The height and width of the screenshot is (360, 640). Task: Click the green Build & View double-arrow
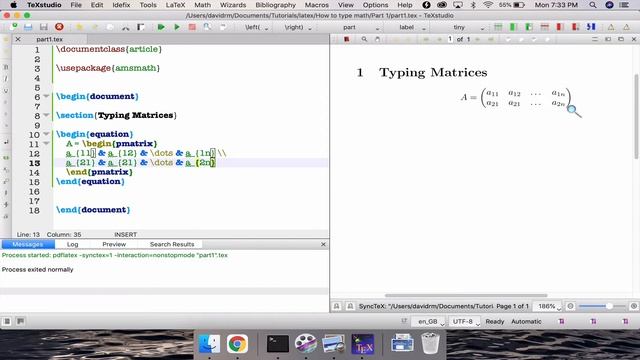coord(161,27)
